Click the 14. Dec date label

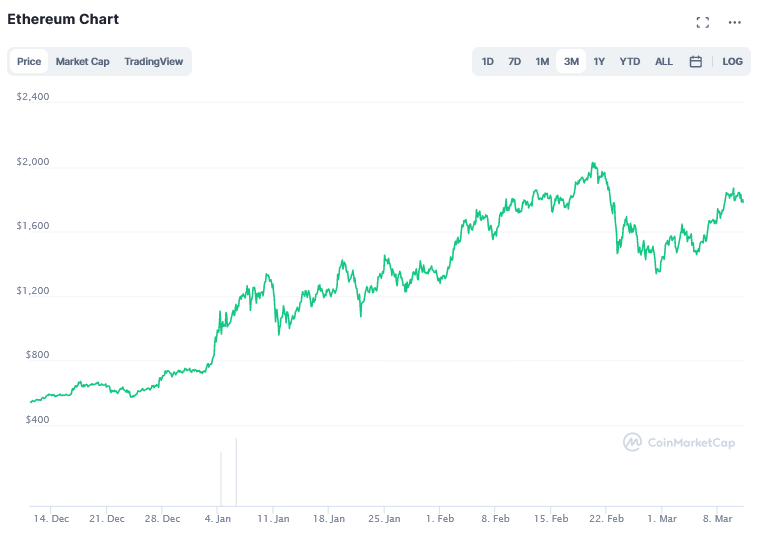pyautogui.click(x=51, y=518)
